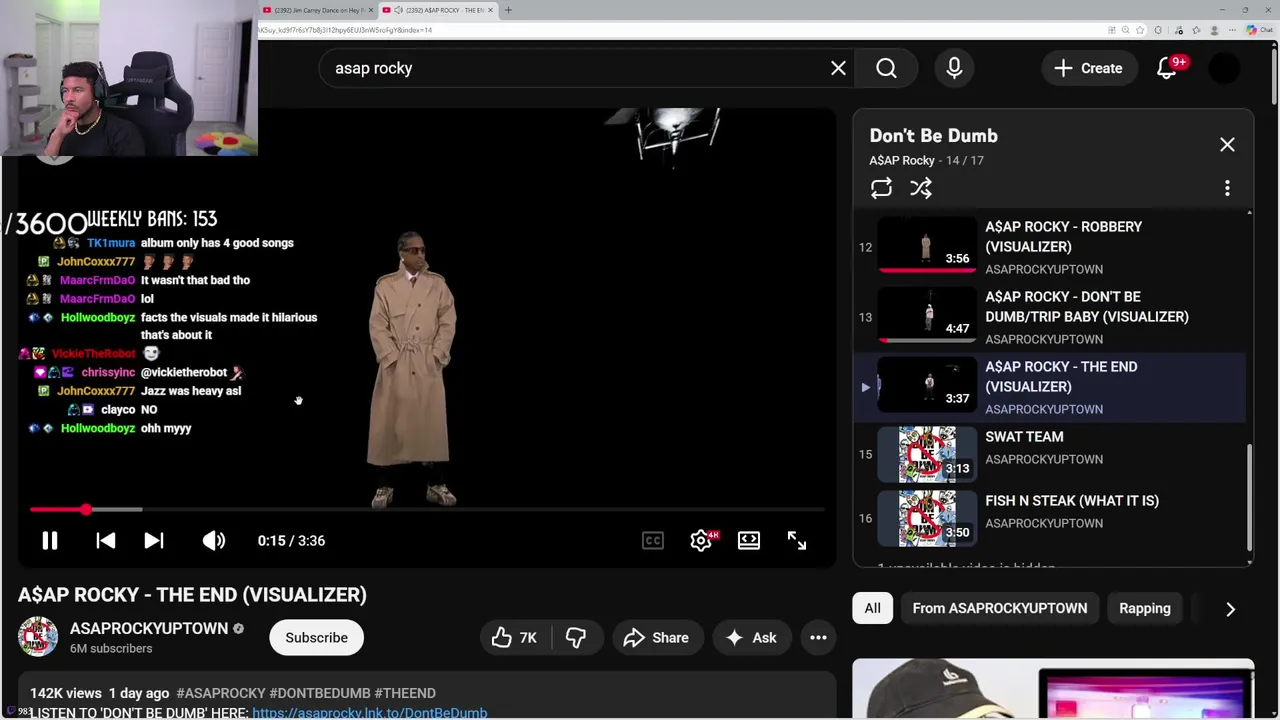Dislike the video
1280x720 pixels.
point(576,638)
